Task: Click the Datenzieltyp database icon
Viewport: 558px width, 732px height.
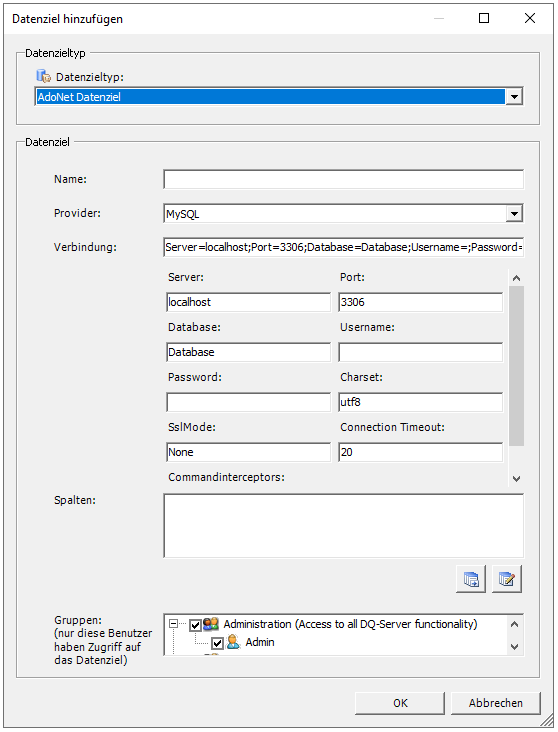Action: (x=43, y=76)
